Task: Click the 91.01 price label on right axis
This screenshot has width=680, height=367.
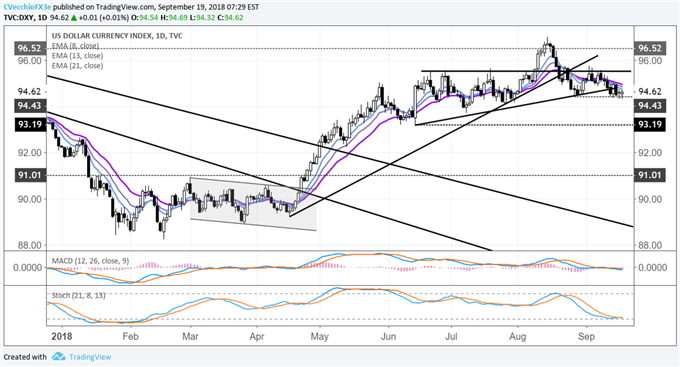Action: [650, 175]
